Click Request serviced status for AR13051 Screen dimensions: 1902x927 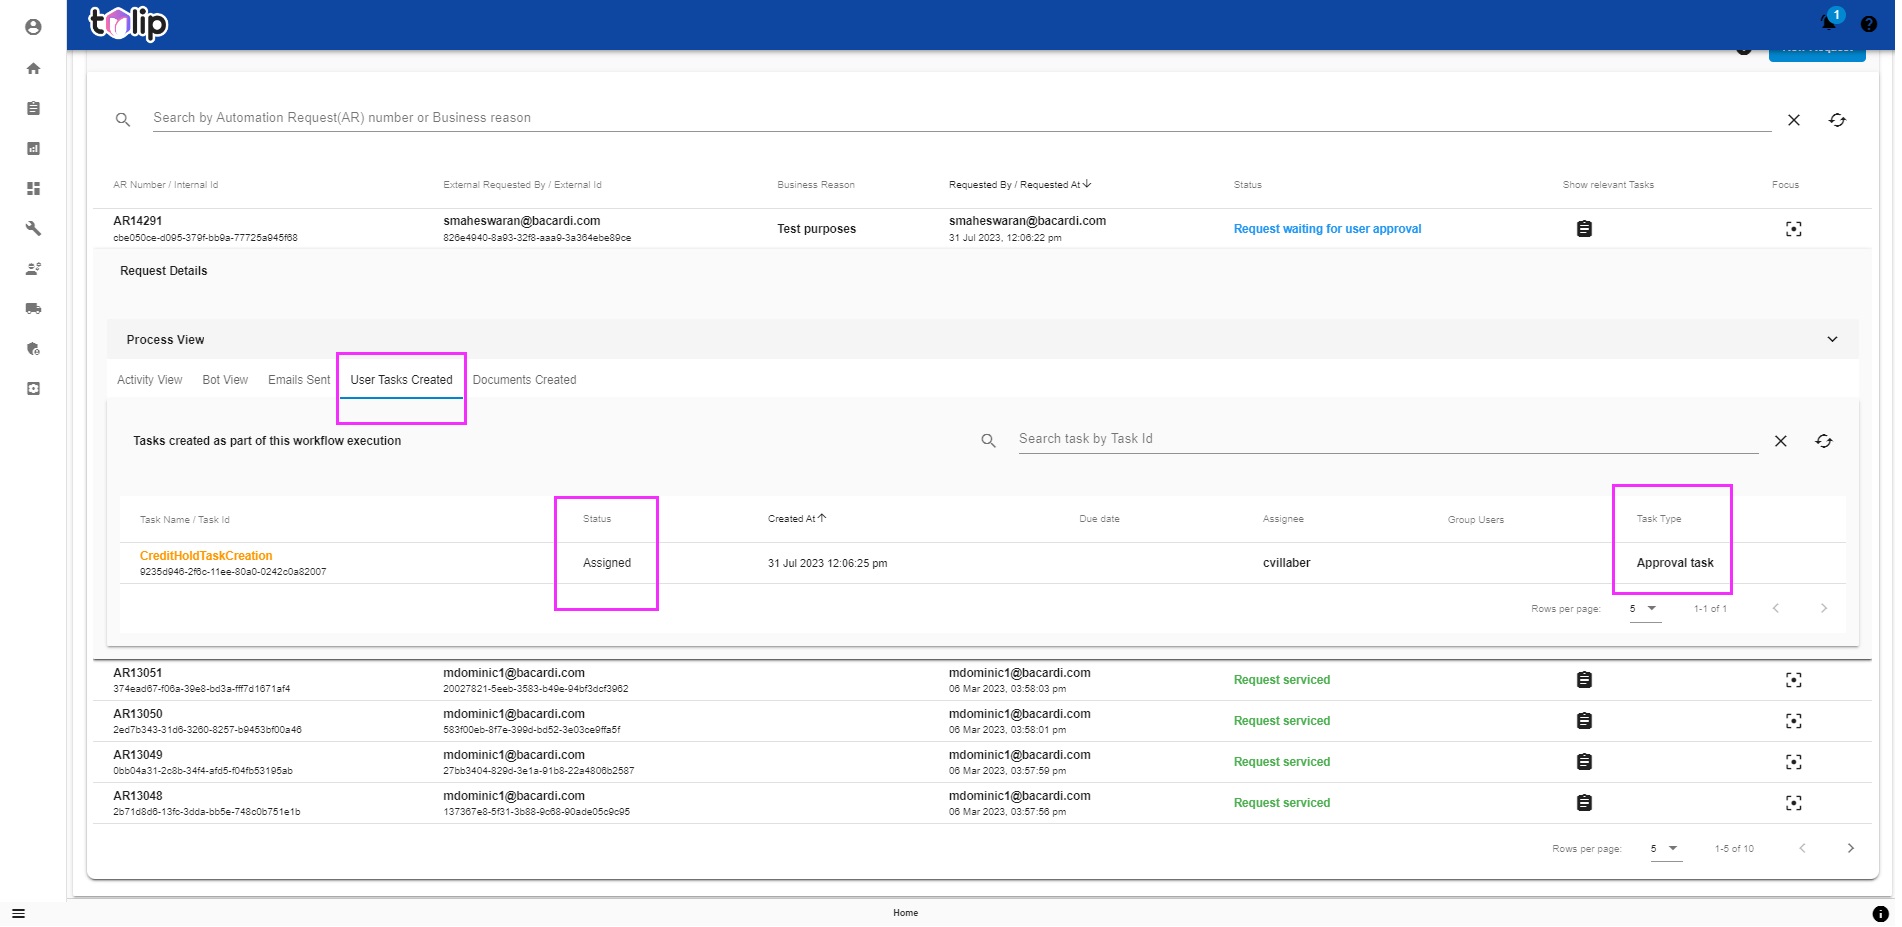point(1282,680)
